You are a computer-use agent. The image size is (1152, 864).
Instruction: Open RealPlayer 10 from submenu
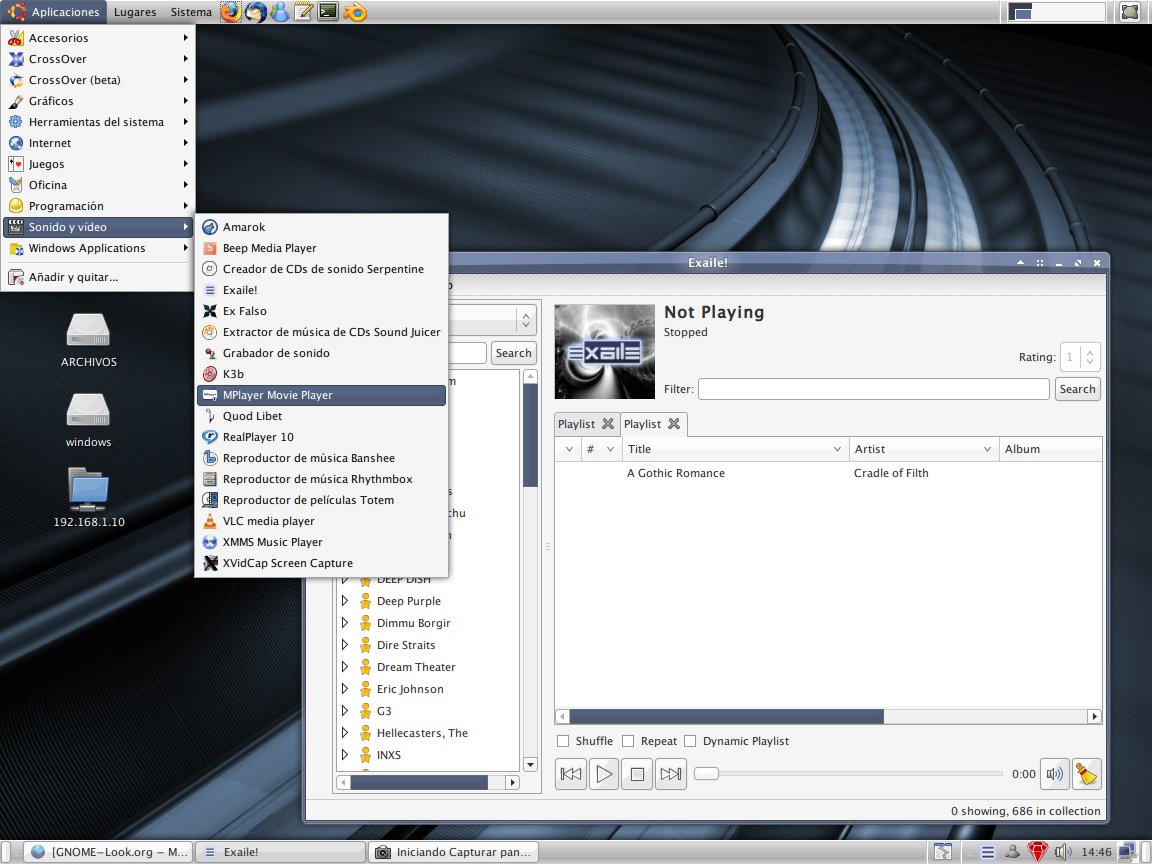(321, 437)
